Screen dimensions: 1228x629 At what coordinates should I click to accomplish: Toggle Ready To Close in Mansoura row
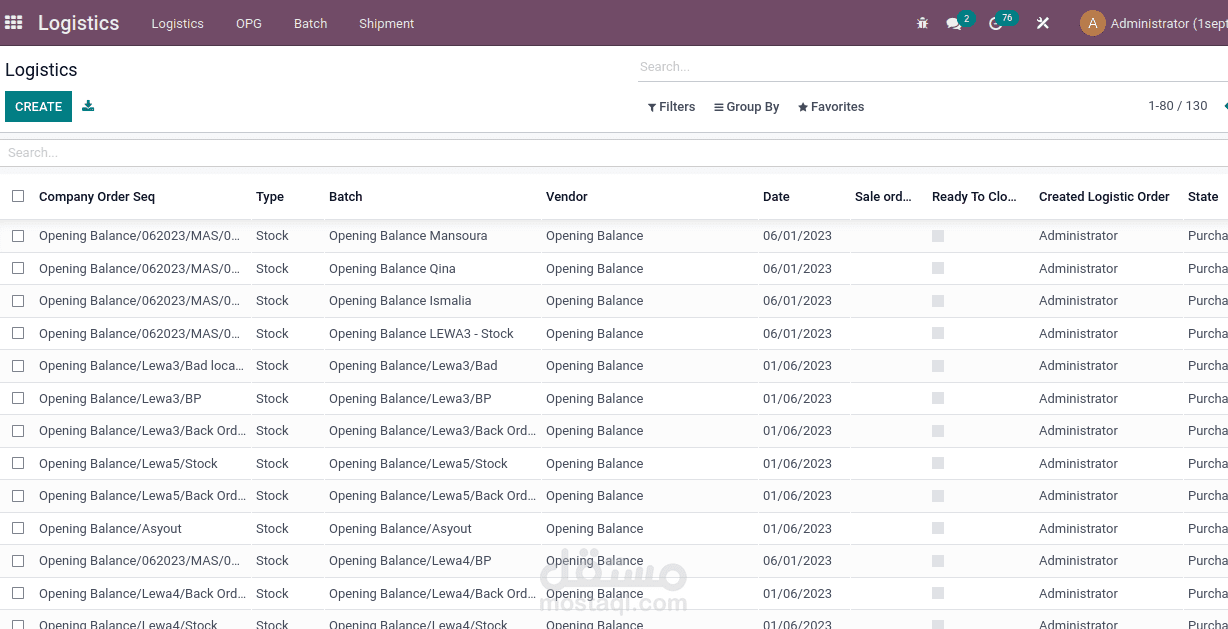[x=938, y=236]
